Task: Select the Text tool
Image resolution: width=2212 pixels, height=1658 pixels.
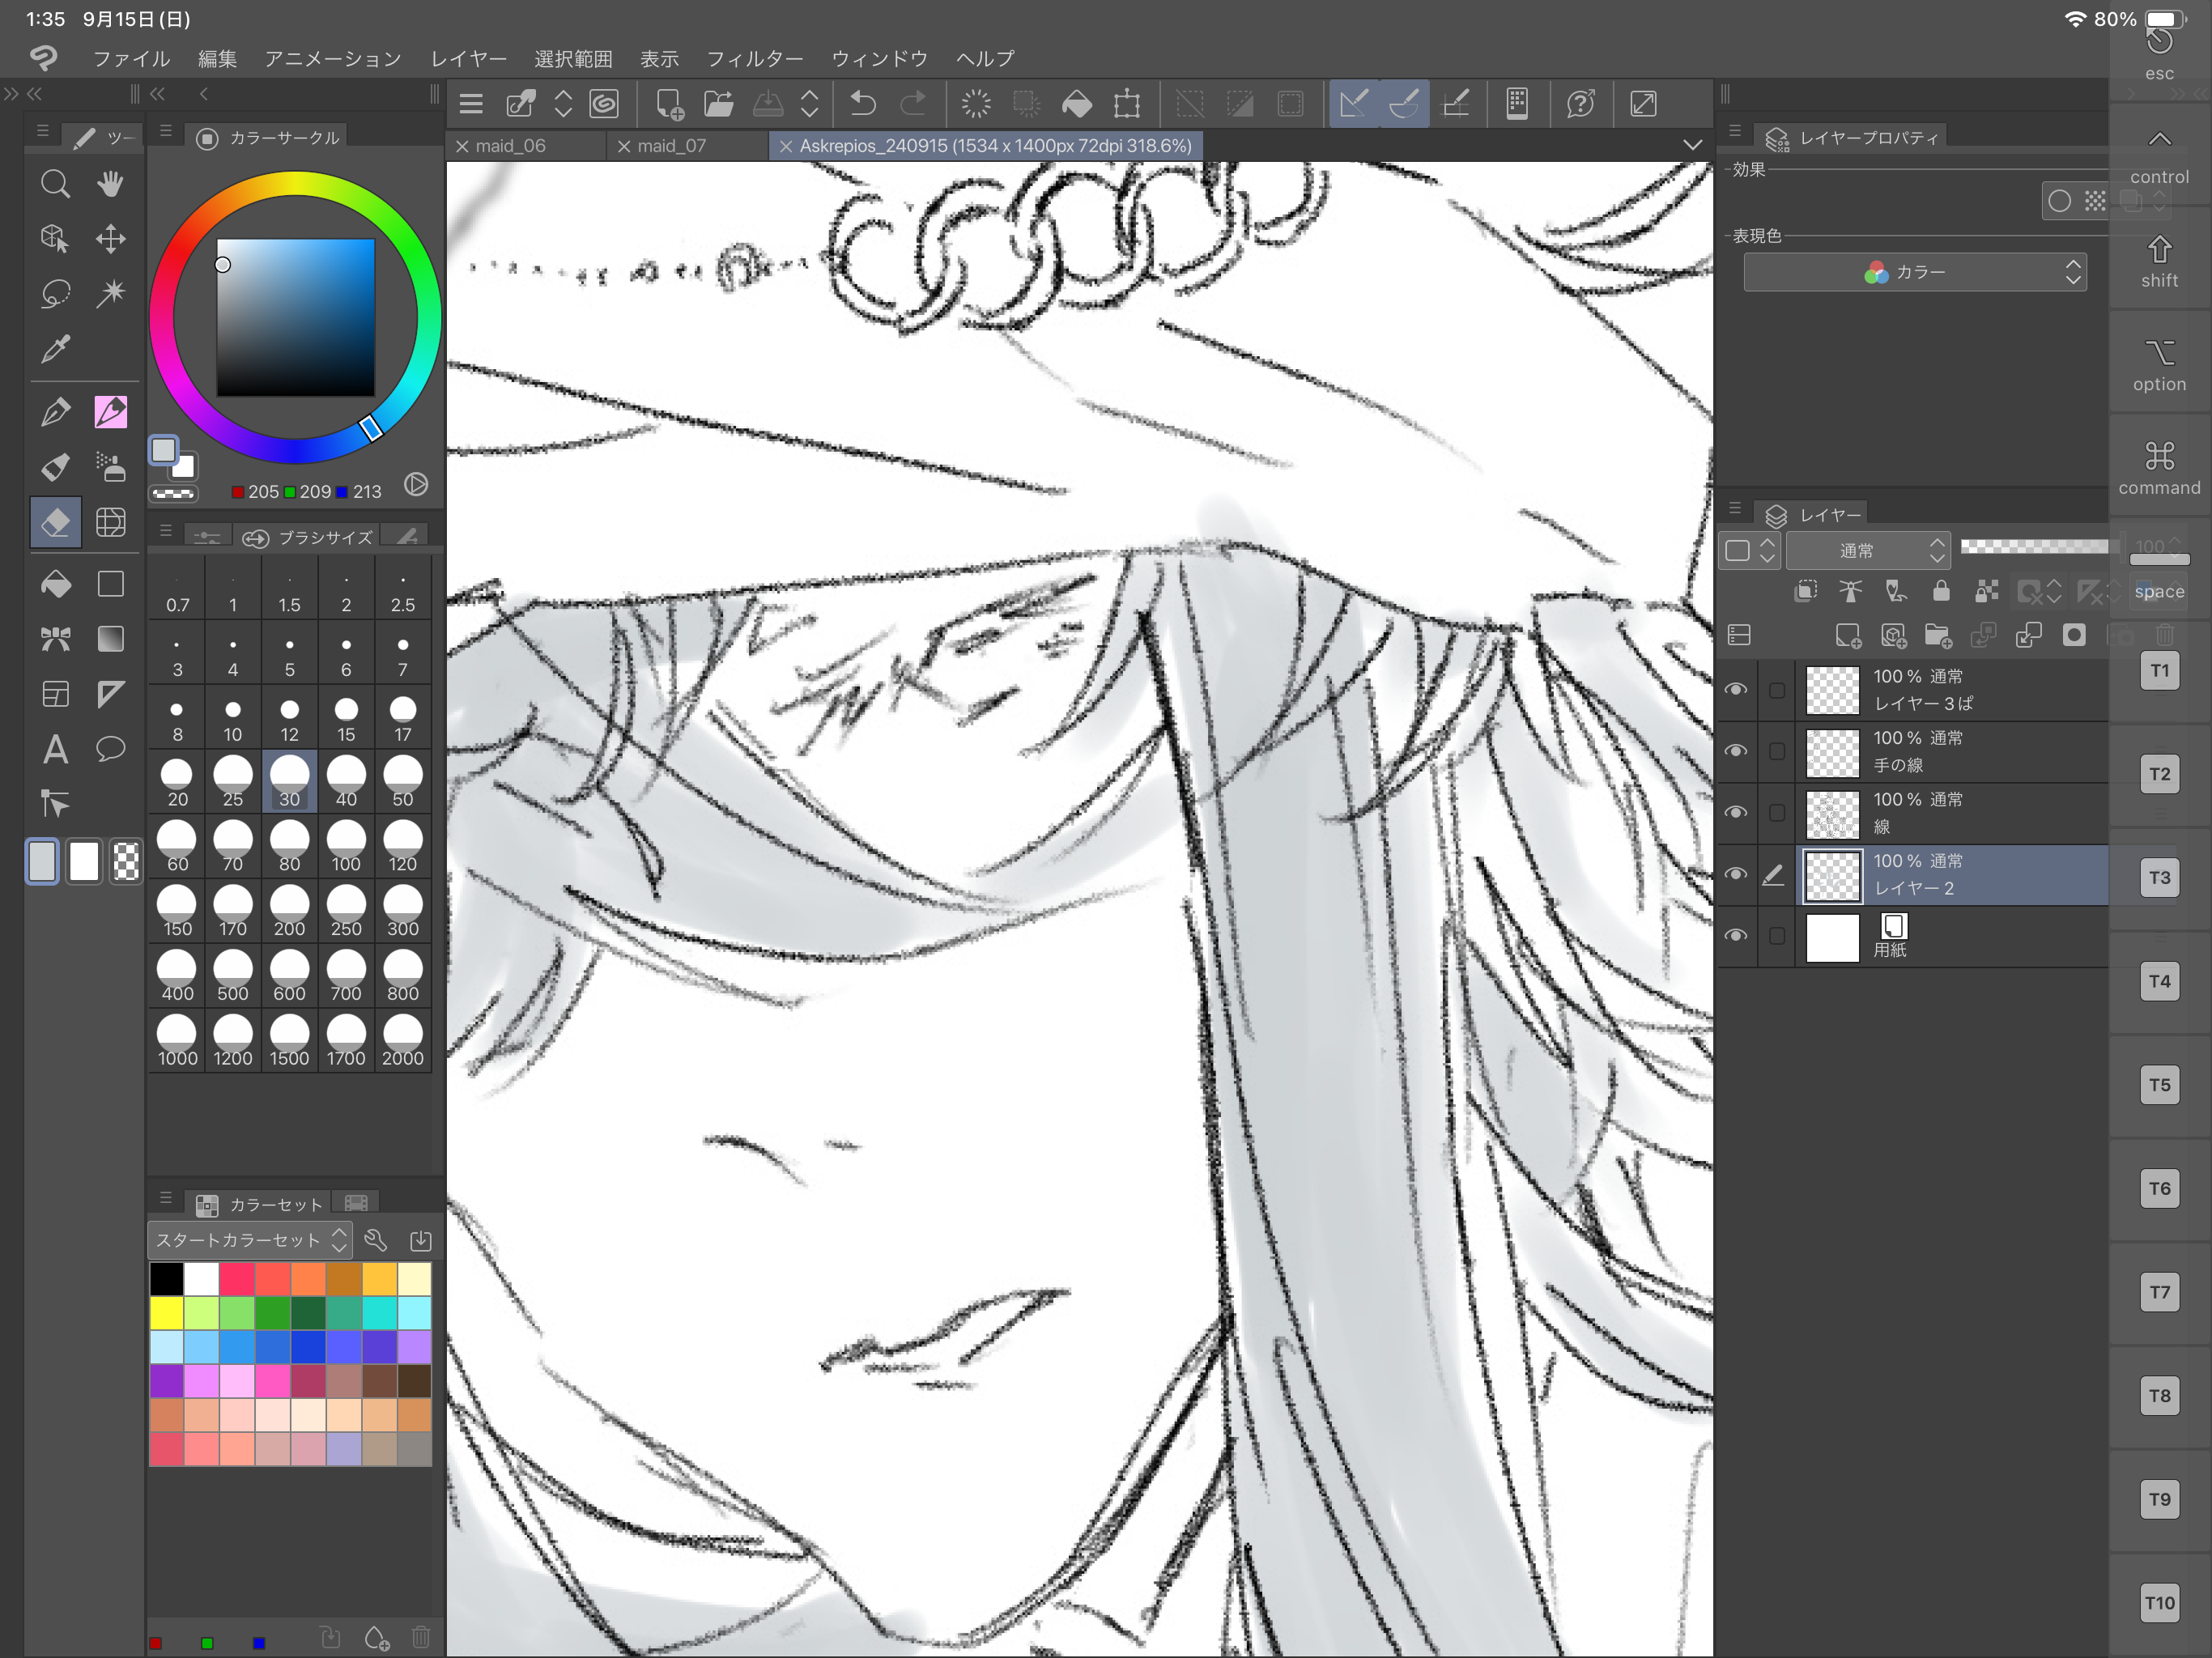Action: click(55, 749)
